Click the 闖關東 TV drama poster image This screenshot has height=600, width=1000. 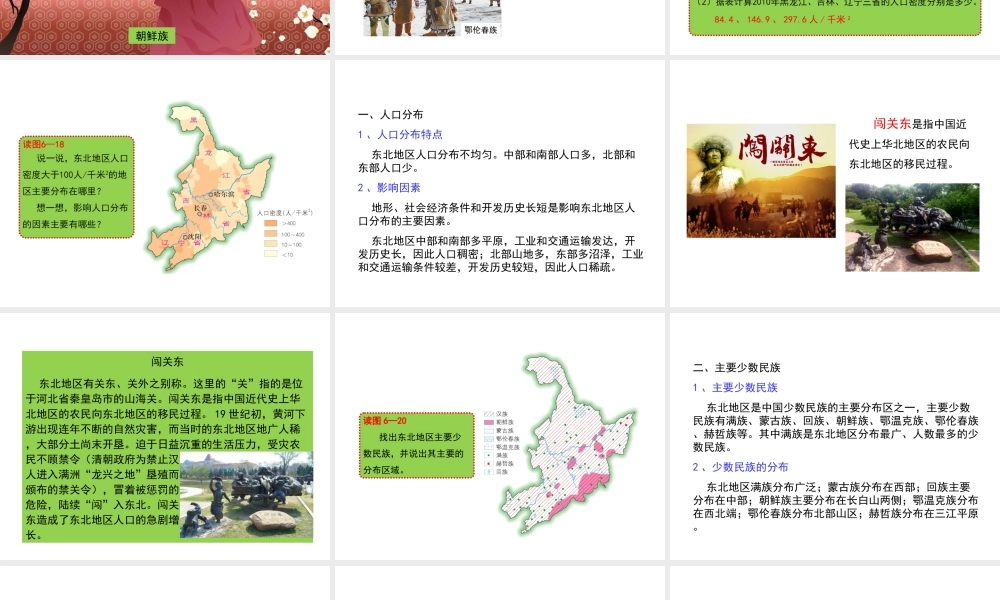click(761, 180)
